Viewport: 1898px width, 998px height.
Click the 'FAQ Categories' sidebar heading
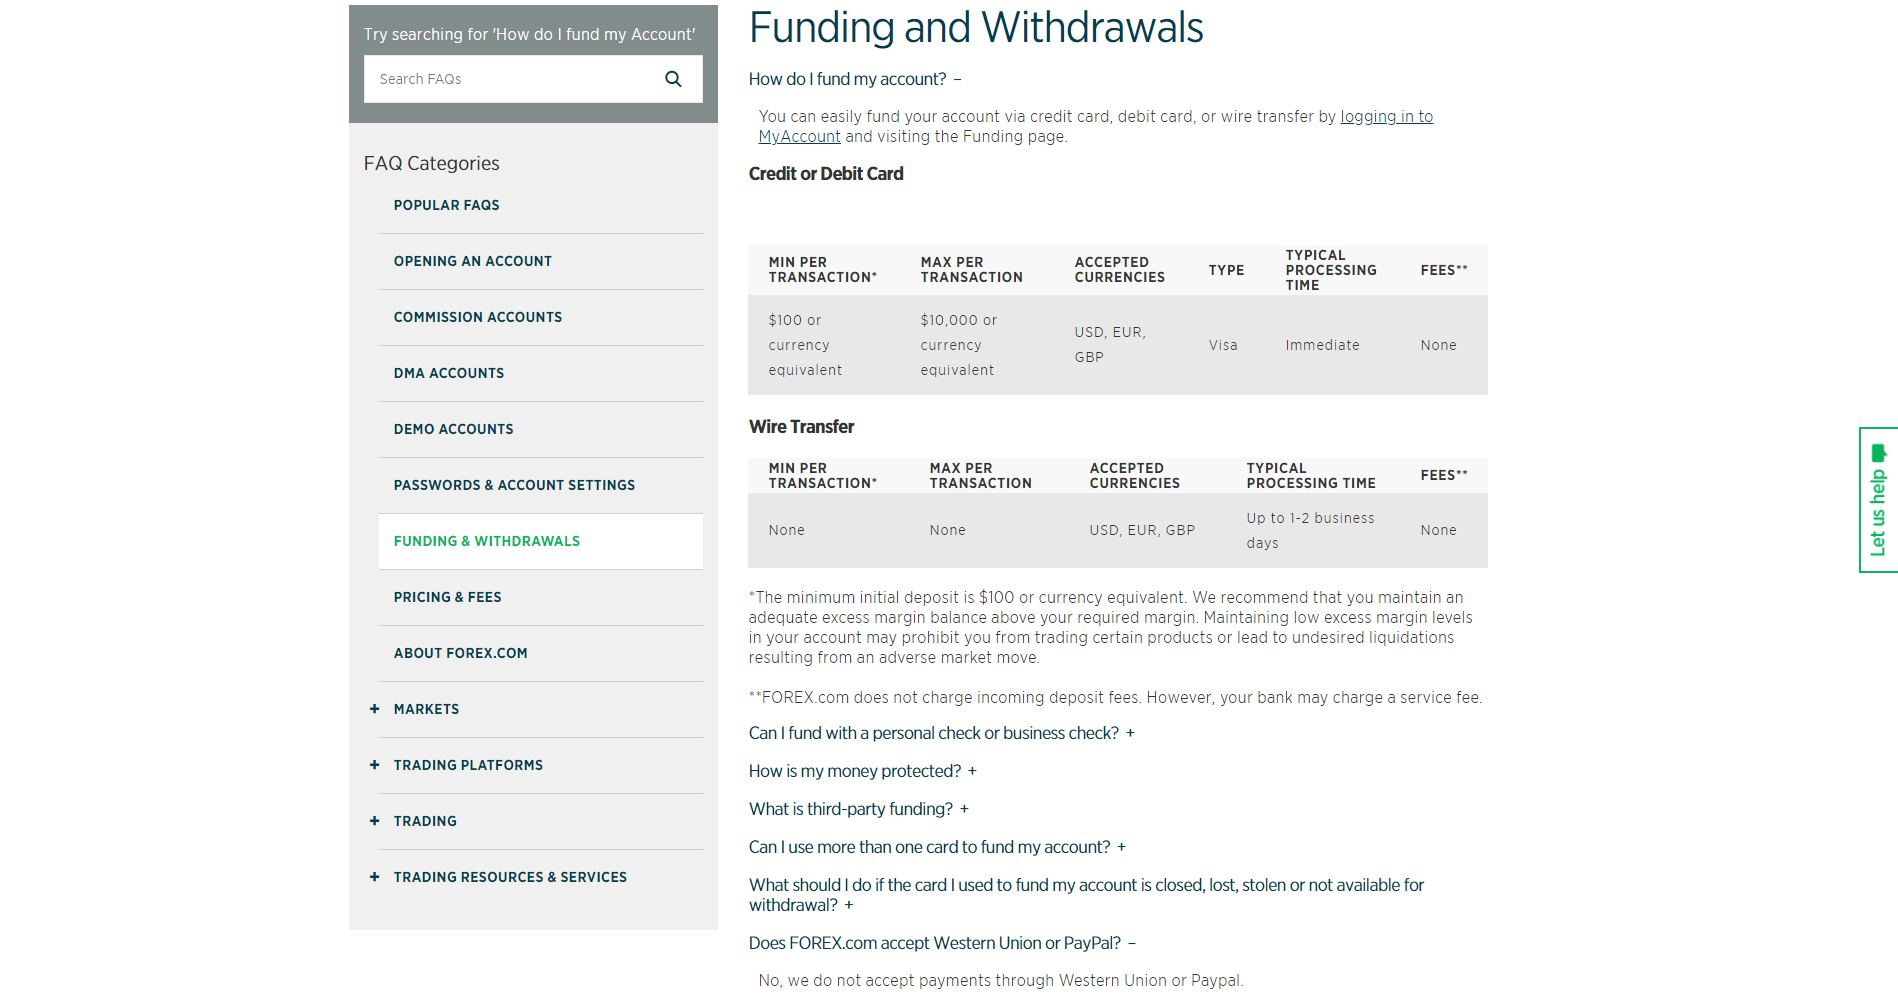tap(431, 163)
